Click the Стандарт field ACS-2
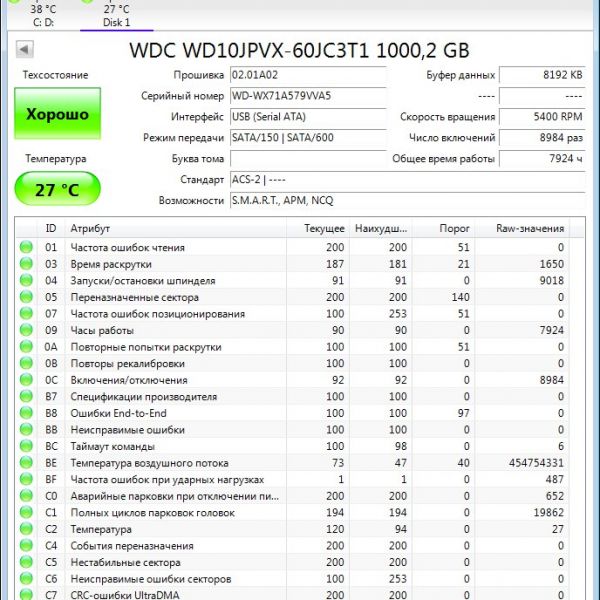 [x=408, y=179]
